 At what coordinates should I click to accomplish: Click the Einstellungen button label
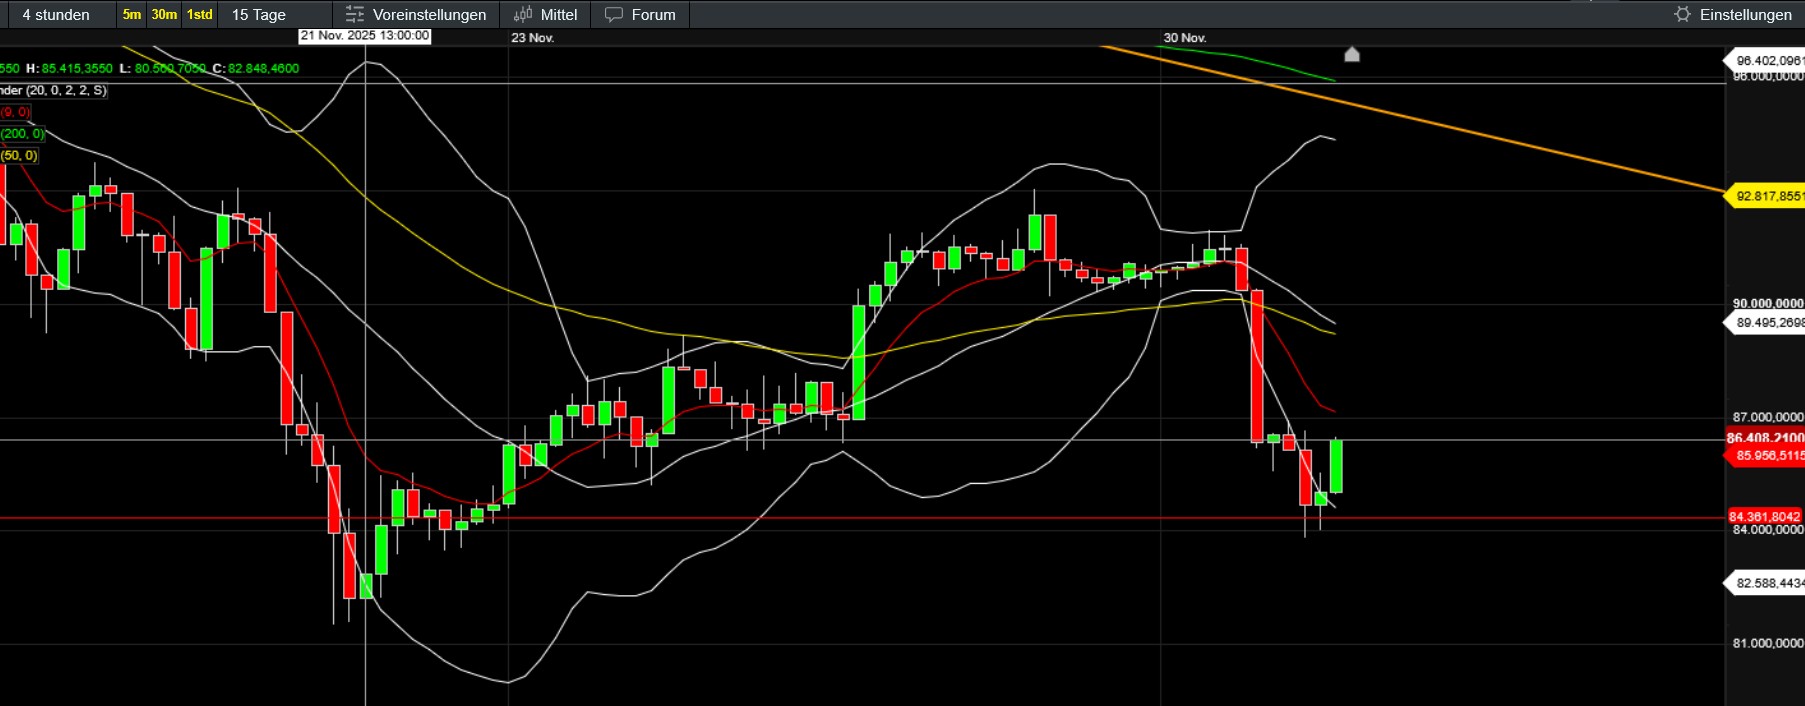[x=1745, y=14]
